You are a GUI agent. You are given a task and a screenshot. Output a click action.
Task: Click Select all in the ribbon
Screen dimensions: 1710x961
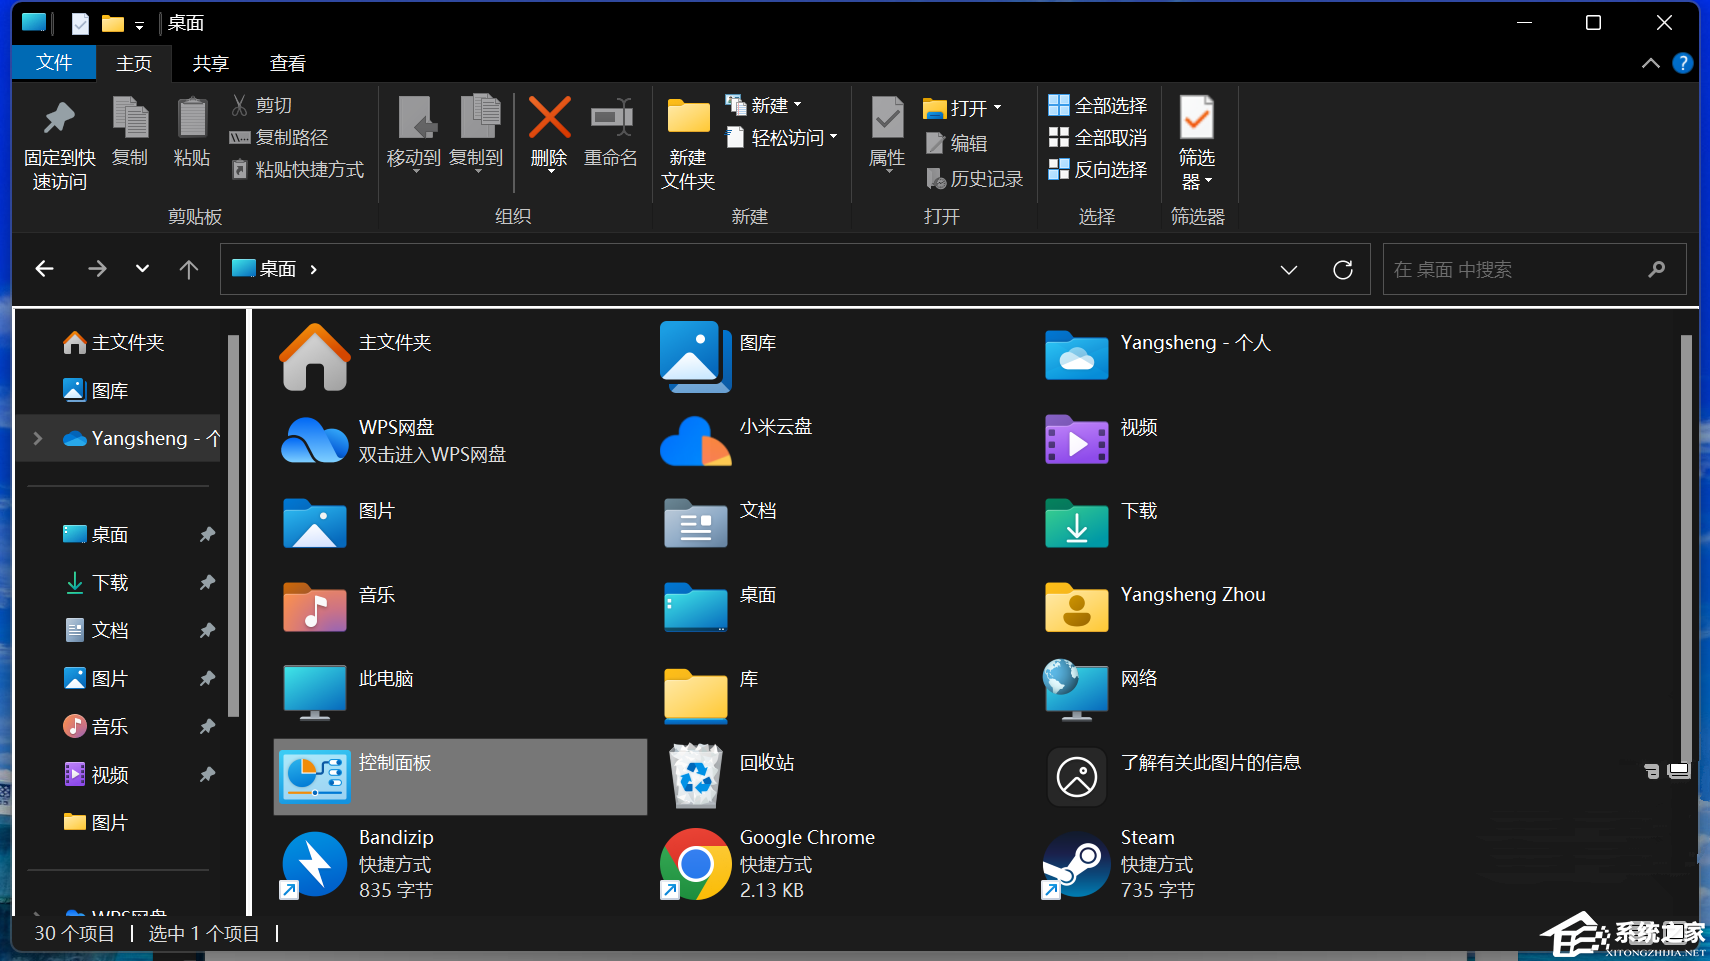click(x=1097, y=105)
